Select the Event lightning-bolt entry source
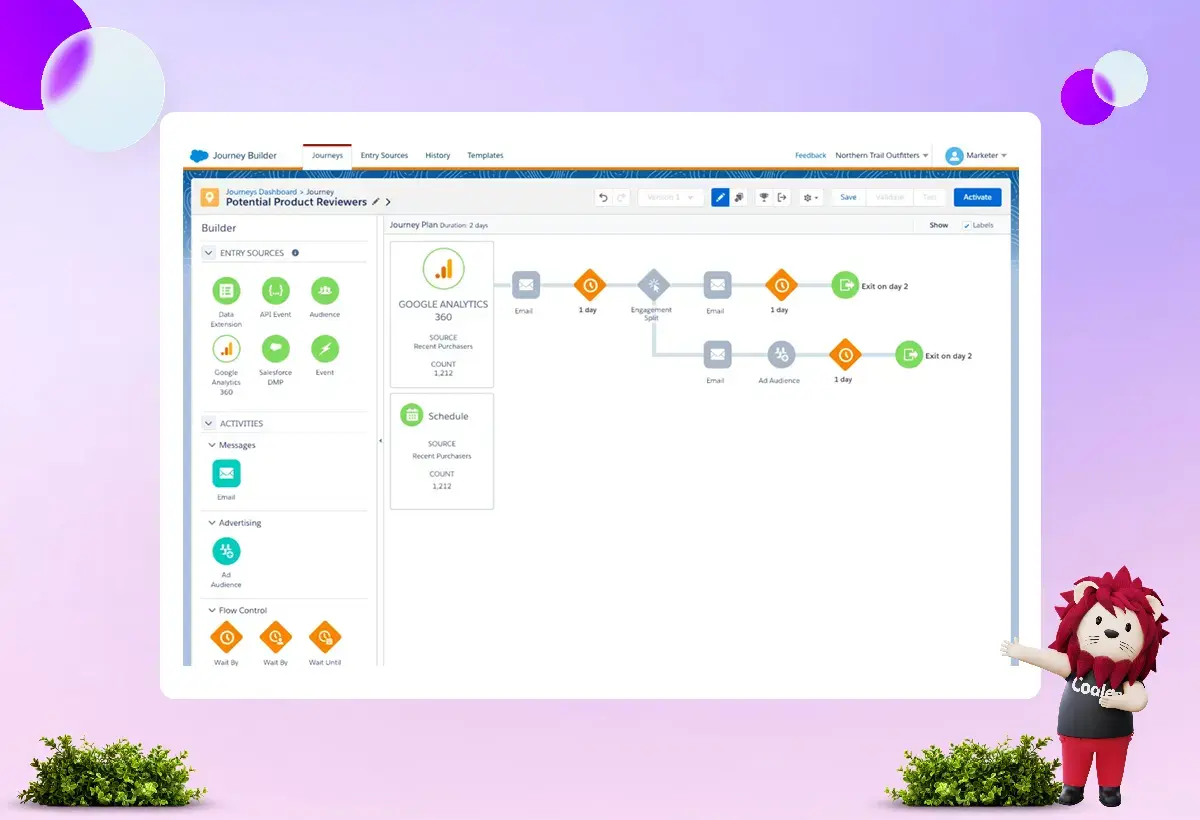The width and height of the screenshot is (1200, 820). click(x=325, y=349)
